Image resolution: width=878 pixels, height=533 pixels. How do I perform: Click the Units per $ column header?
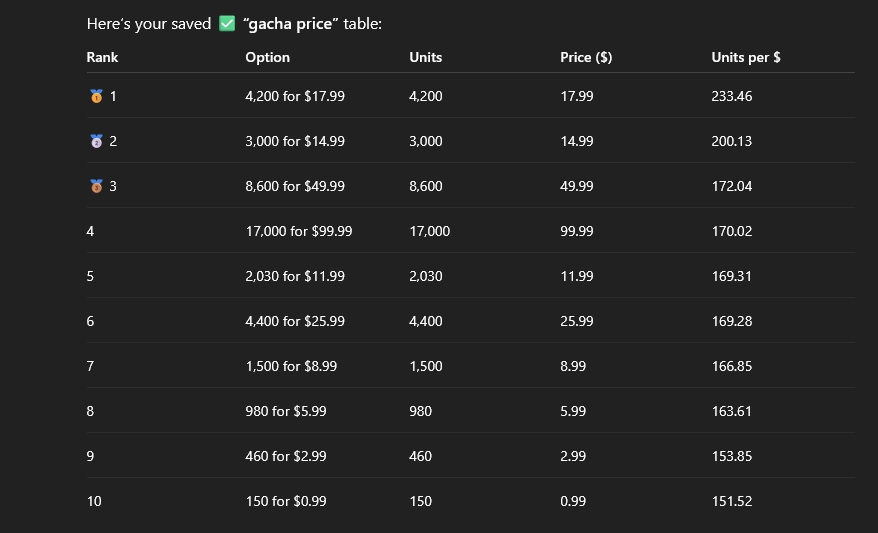pyautogui.click(x=746, y=57)
